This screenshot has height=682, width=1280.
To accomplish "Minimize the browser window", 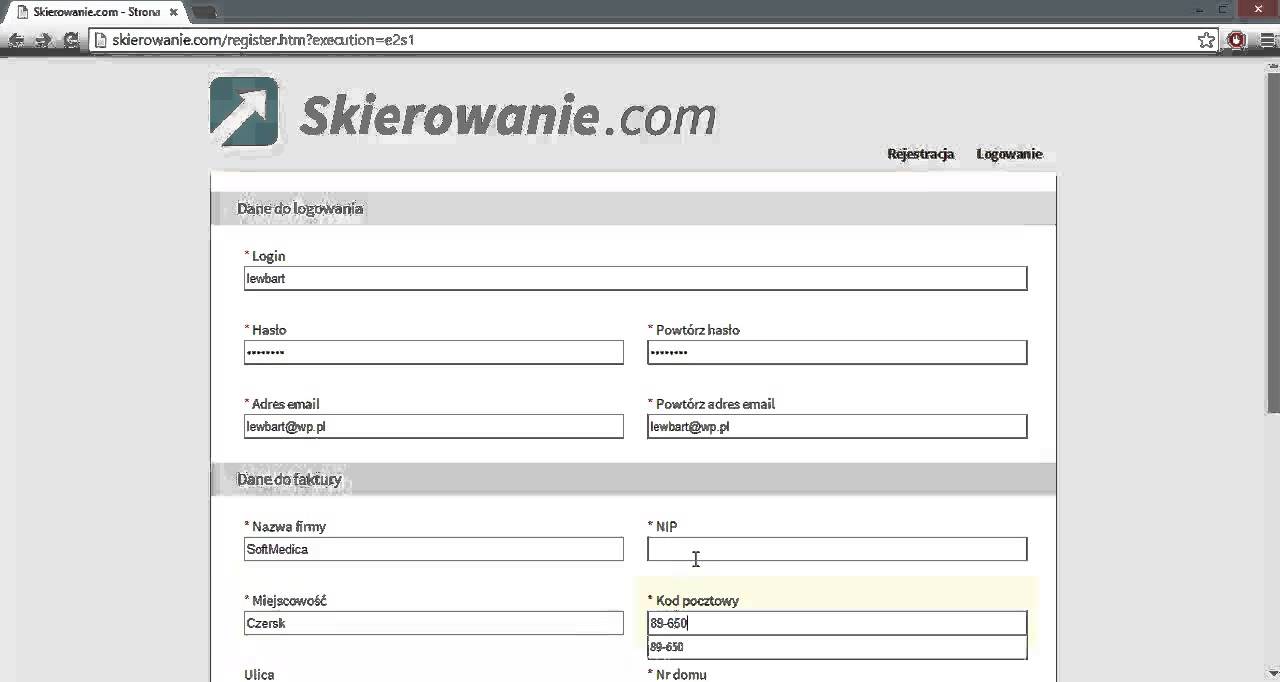I will click(x=1200, y=9).
